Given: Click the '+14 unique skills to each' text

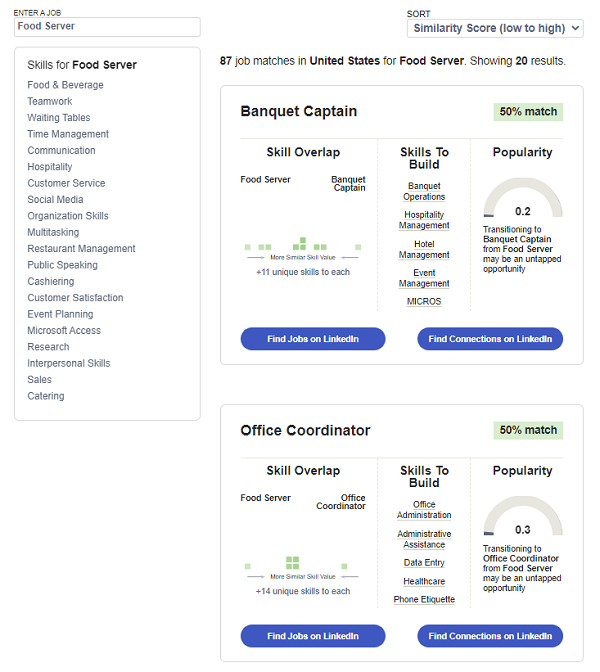Looking at the screenshot, I should pyautogui.click(x=303, y=591).
